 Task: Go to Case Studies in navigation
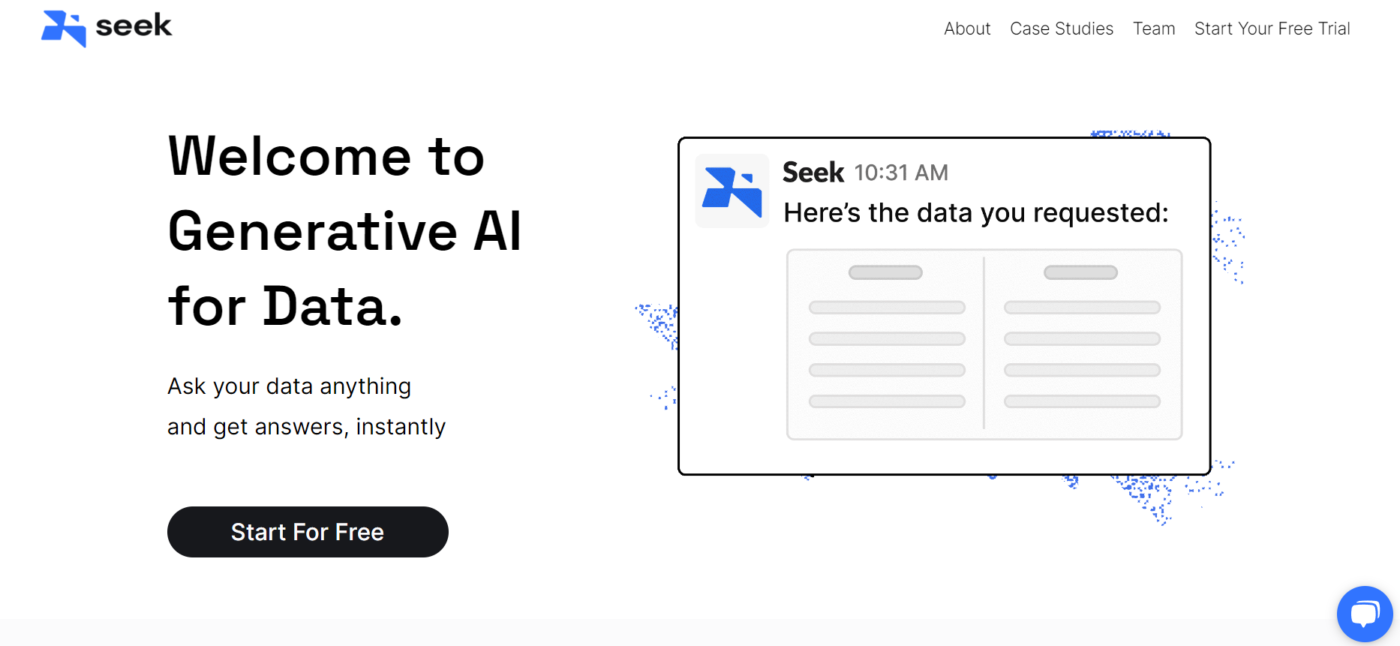click(x=1061, y=29)
